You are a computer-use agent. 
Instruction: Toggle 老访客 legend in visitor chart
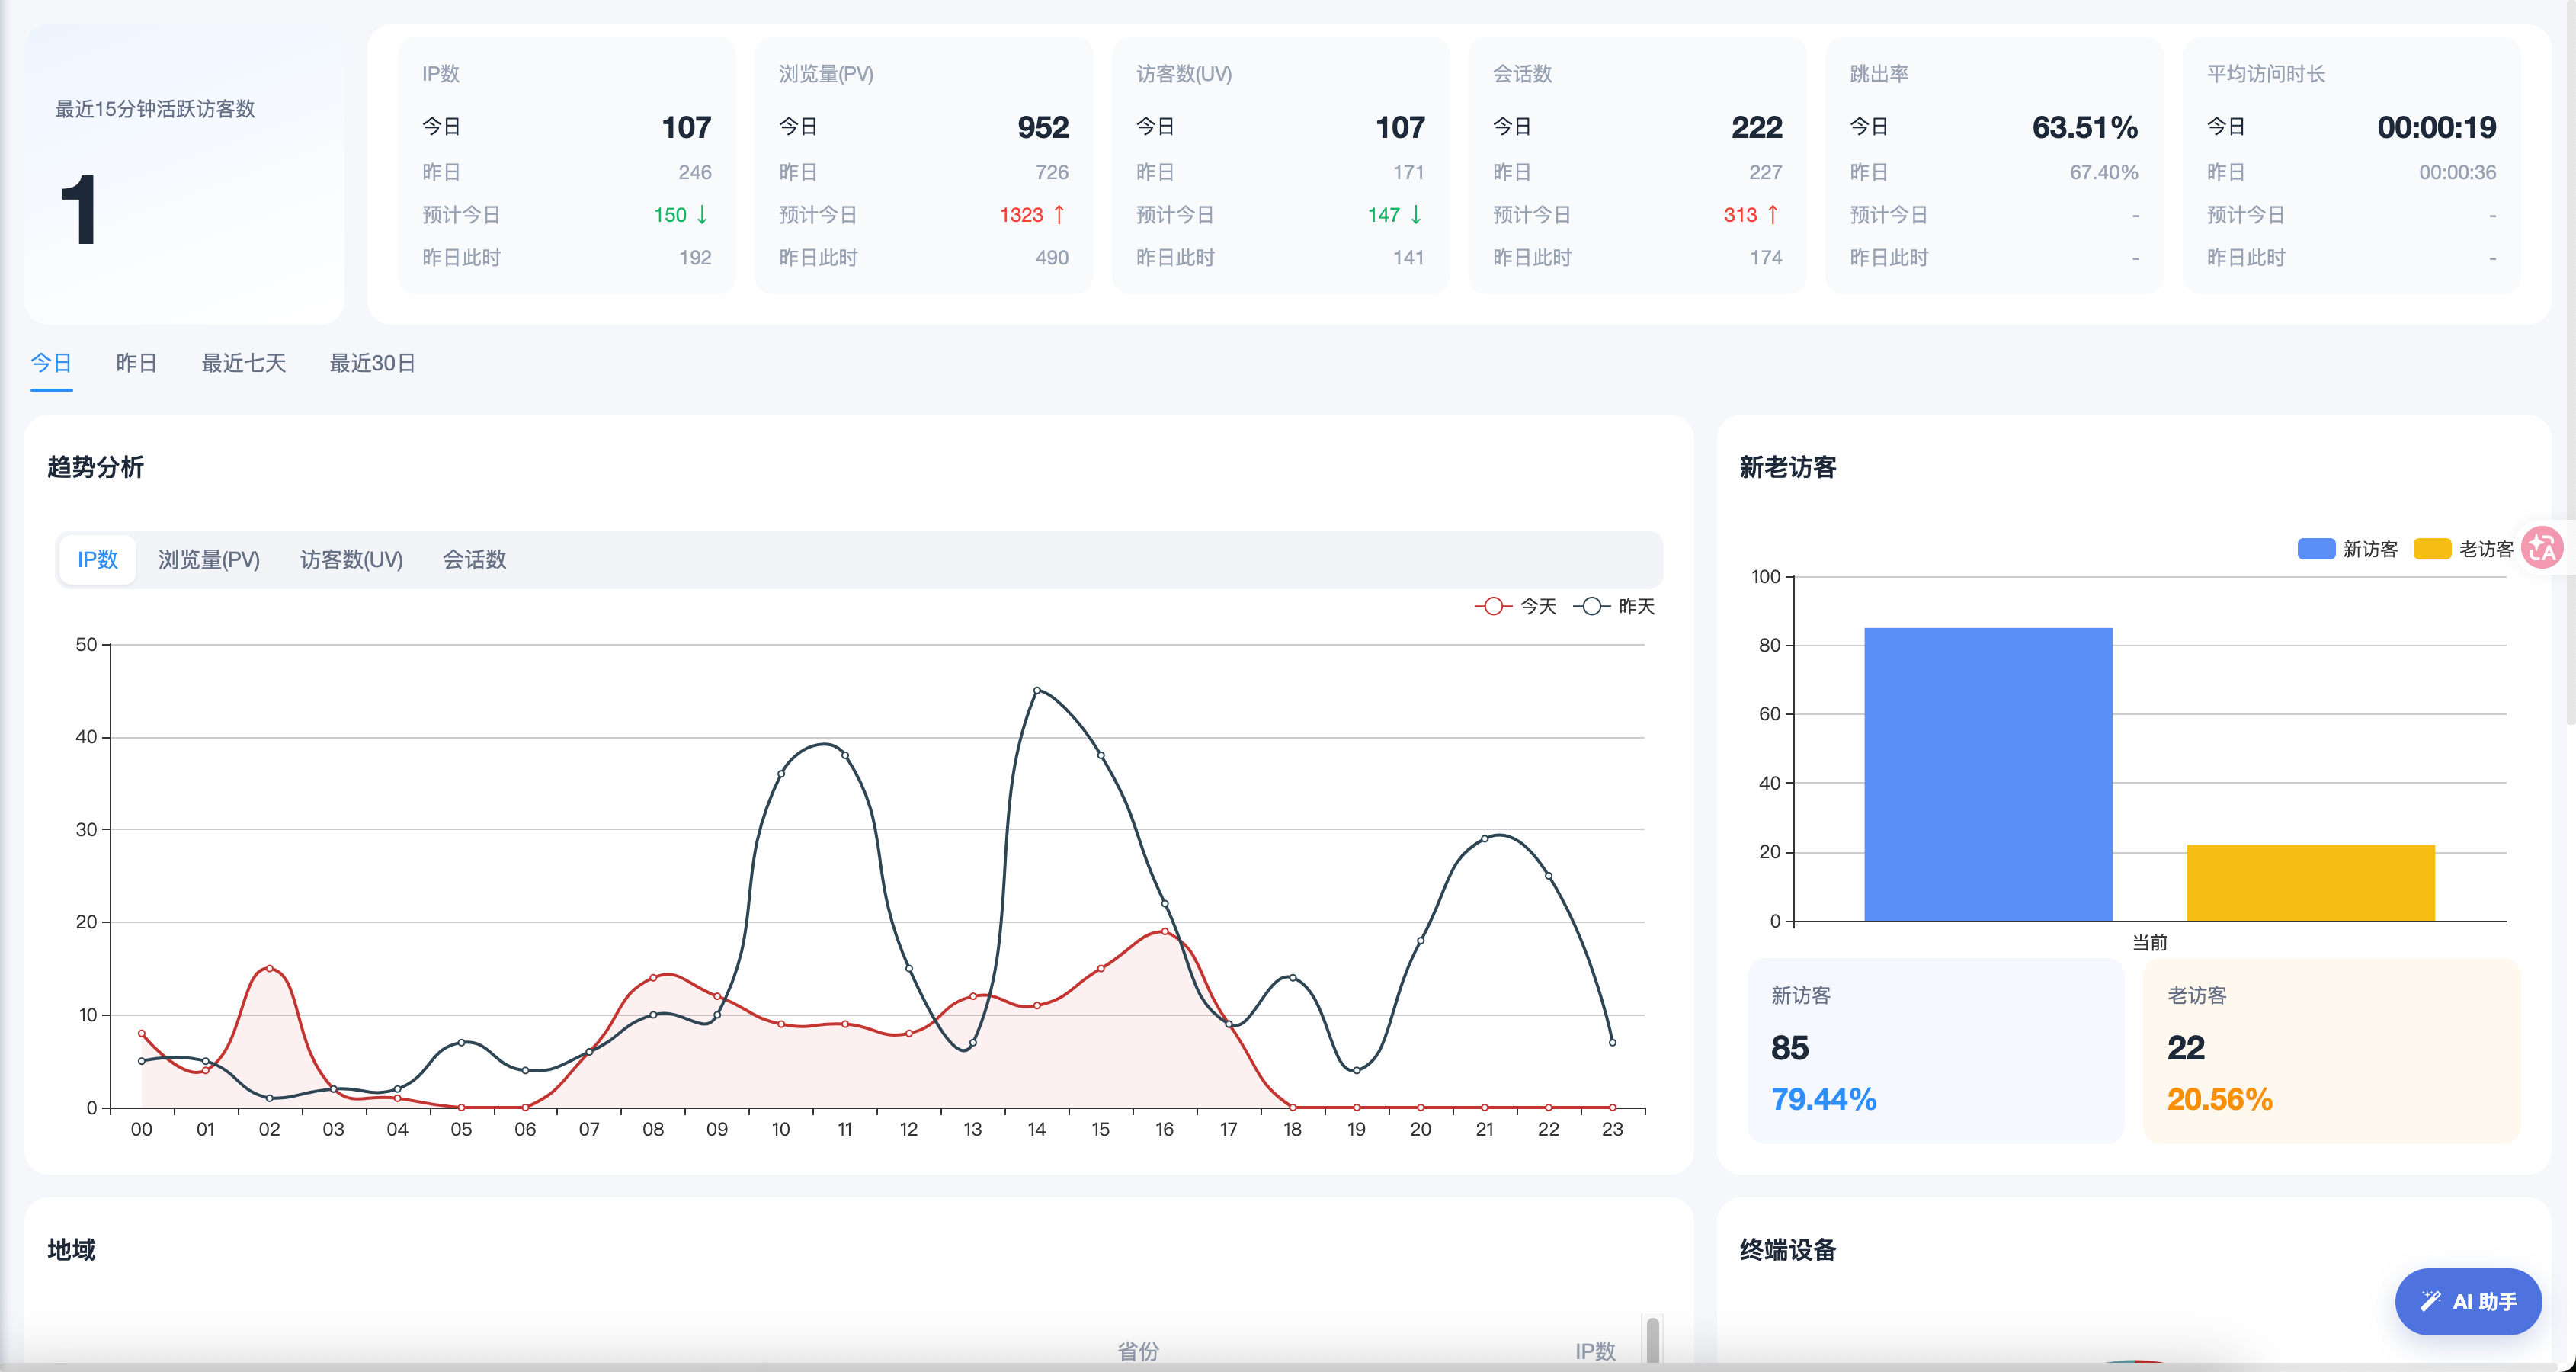2463,549
